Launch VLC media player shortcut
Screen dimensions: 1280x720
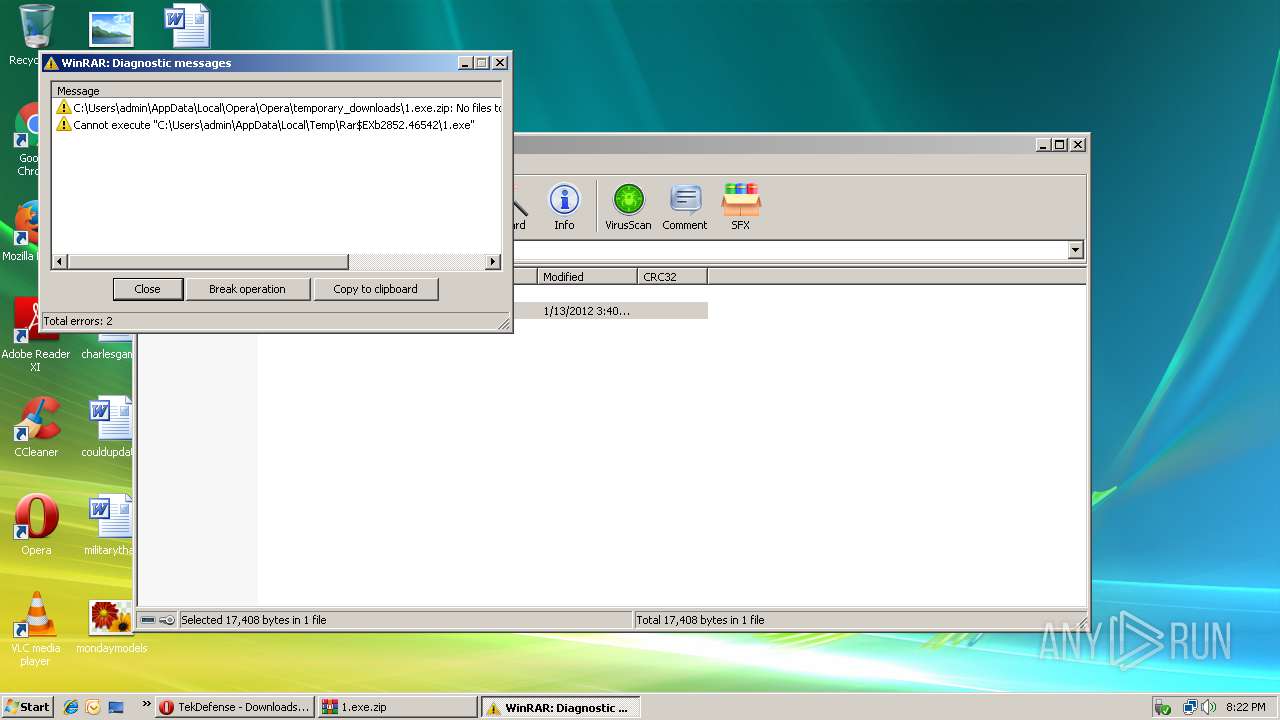click(36, 629)
